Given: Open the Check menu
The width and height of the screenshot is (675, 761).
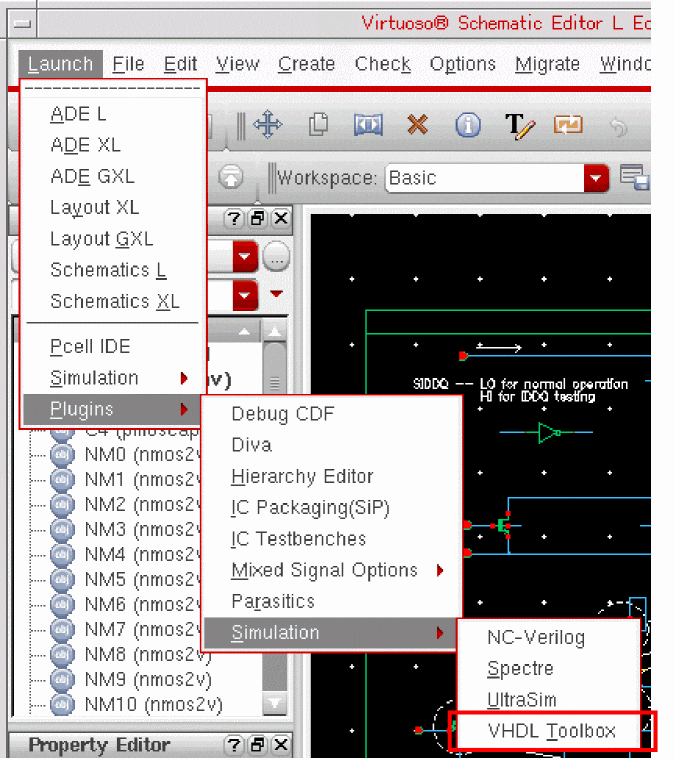Looking at the screenshot, I should (382, 64).
